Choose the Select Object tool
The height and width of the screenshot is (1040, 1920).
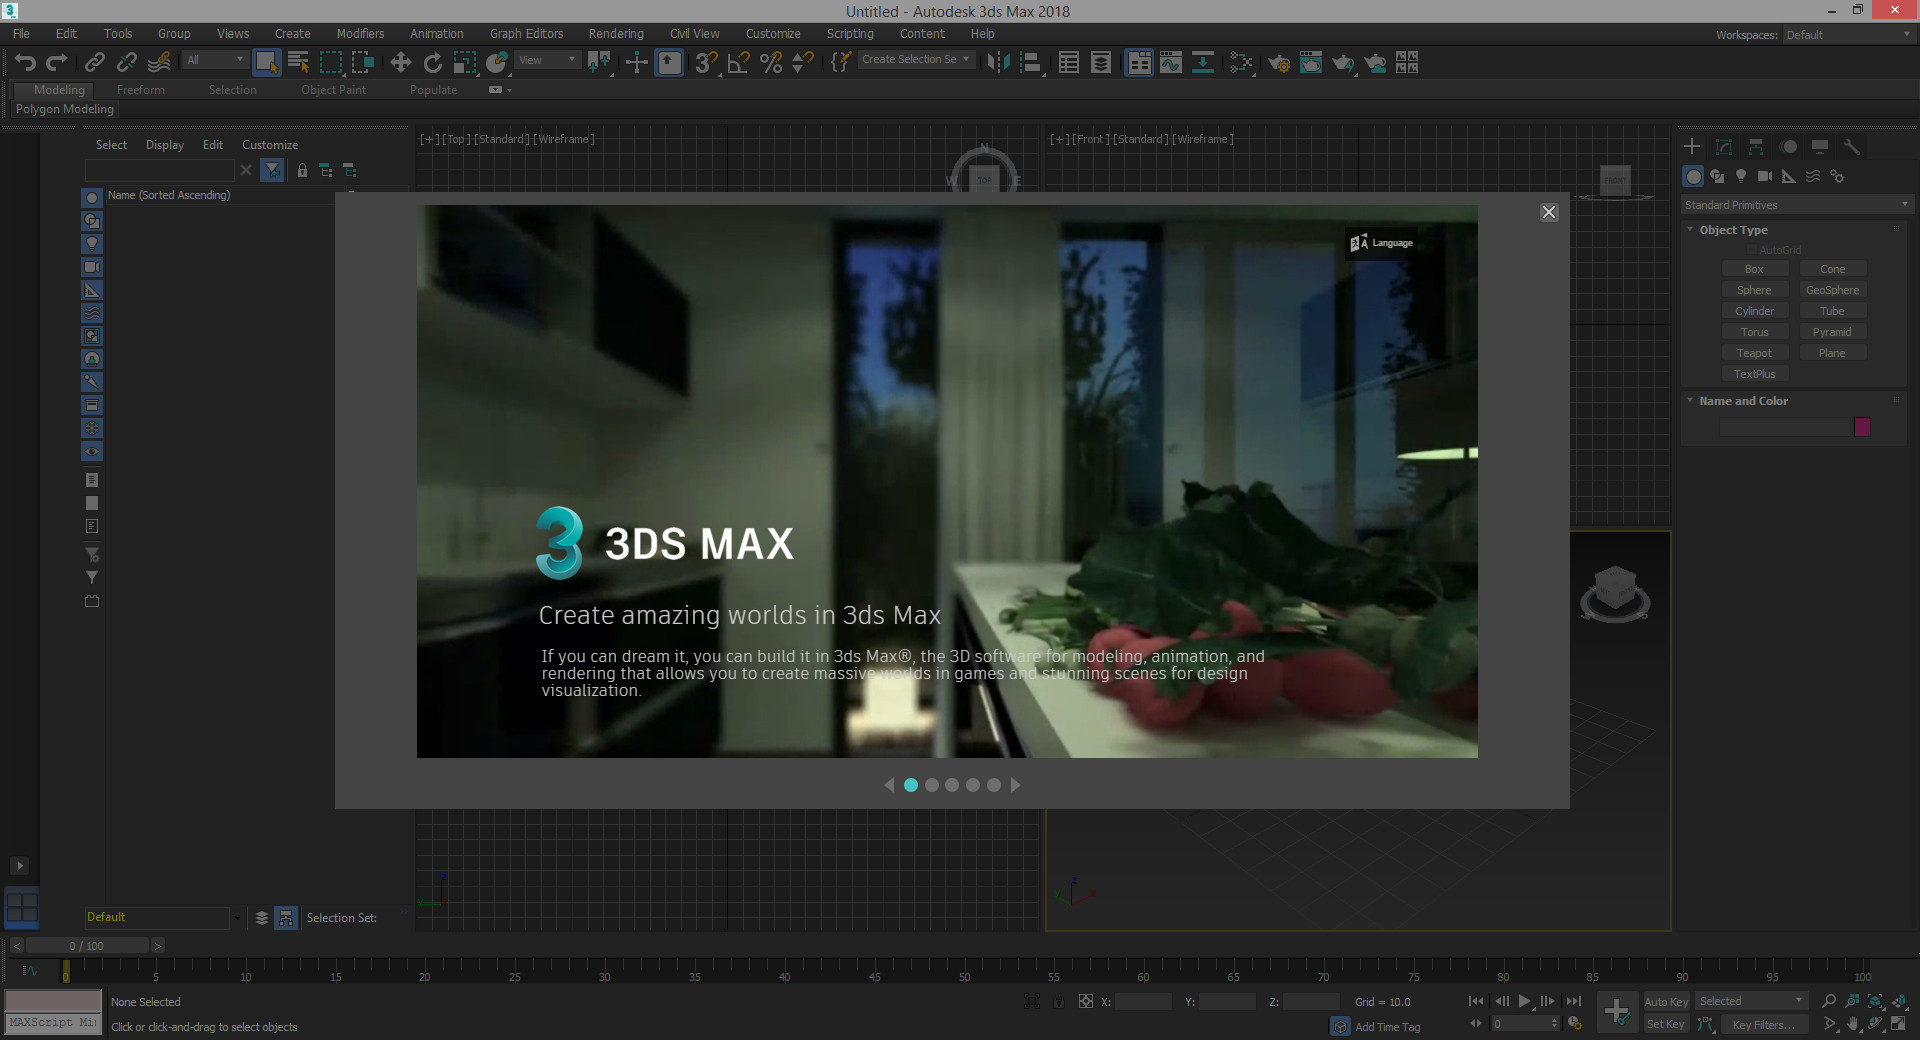click(266, 63)
